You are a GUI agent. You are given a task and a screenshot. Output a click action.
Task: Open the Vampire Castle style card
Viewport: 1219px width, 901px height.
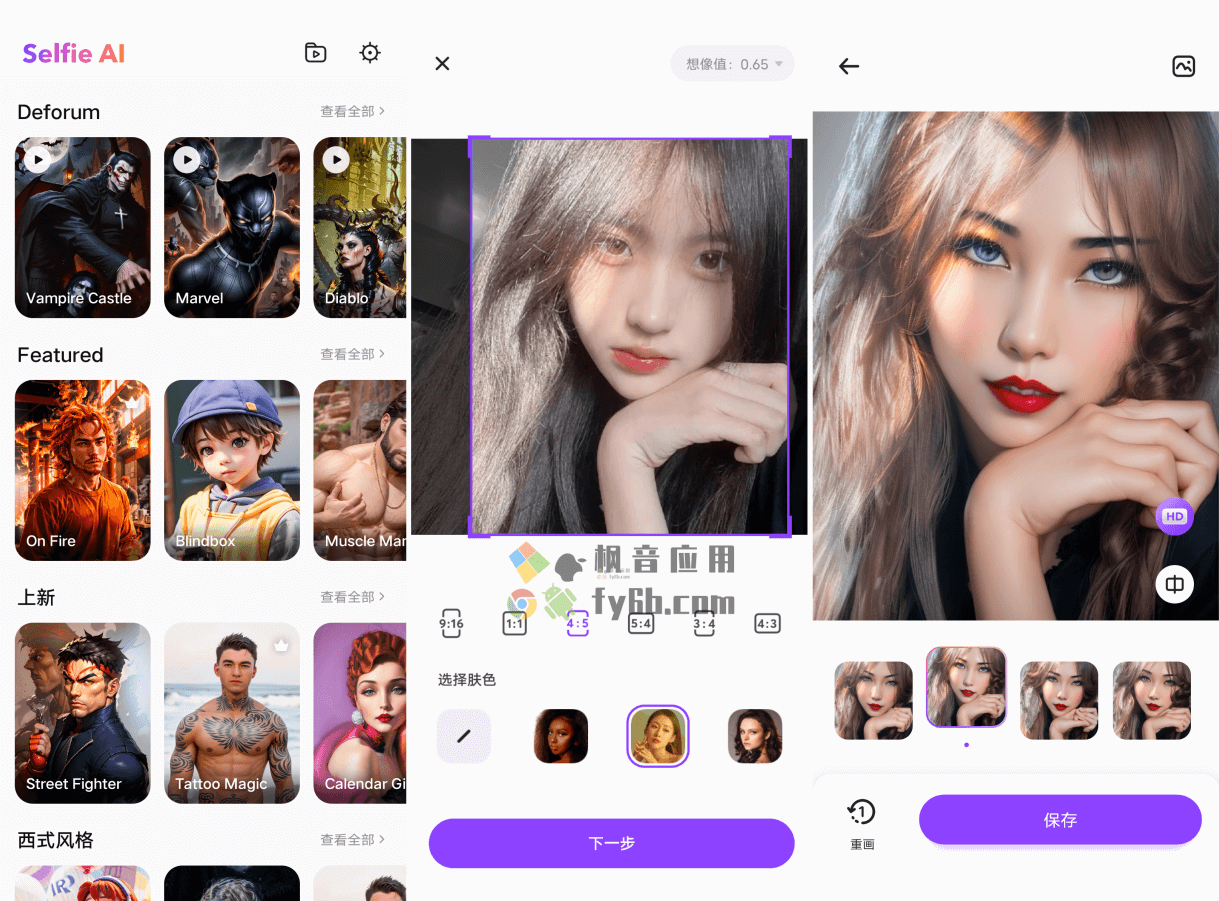(83, 228)
